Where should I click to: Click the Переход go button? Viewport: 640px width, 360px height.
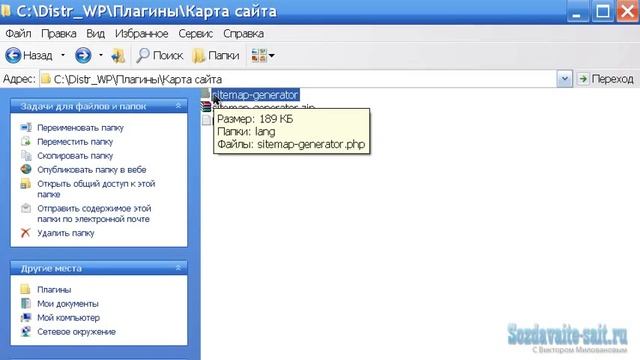606,79
